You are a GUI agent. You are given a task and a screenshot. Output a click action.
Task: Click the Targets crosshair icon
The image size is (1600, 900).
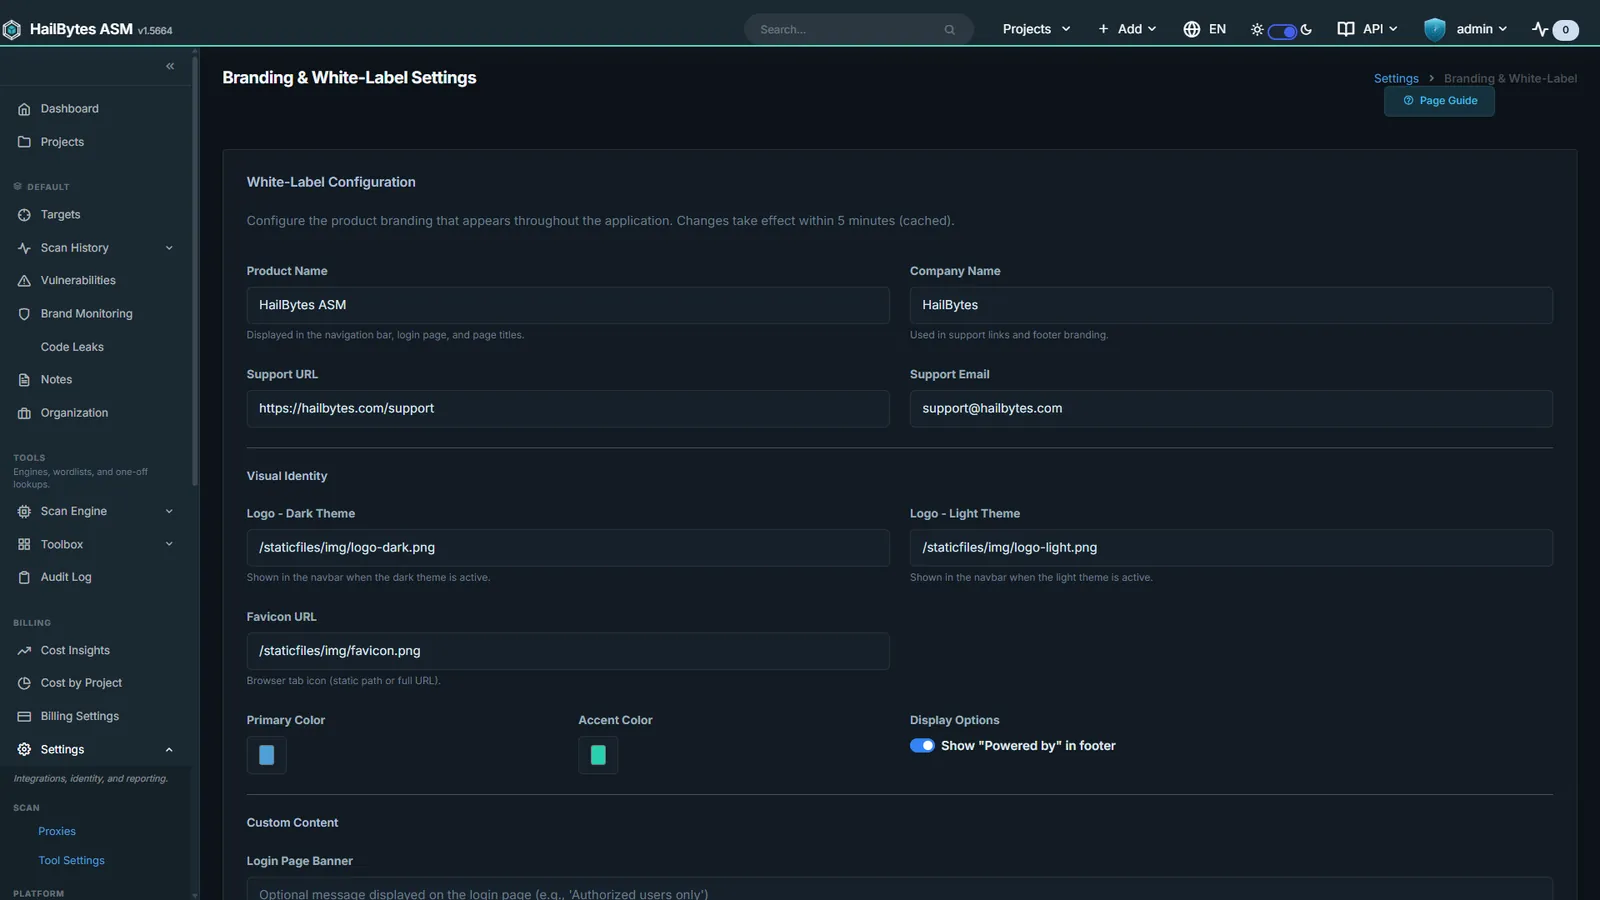tap(24, 215)
